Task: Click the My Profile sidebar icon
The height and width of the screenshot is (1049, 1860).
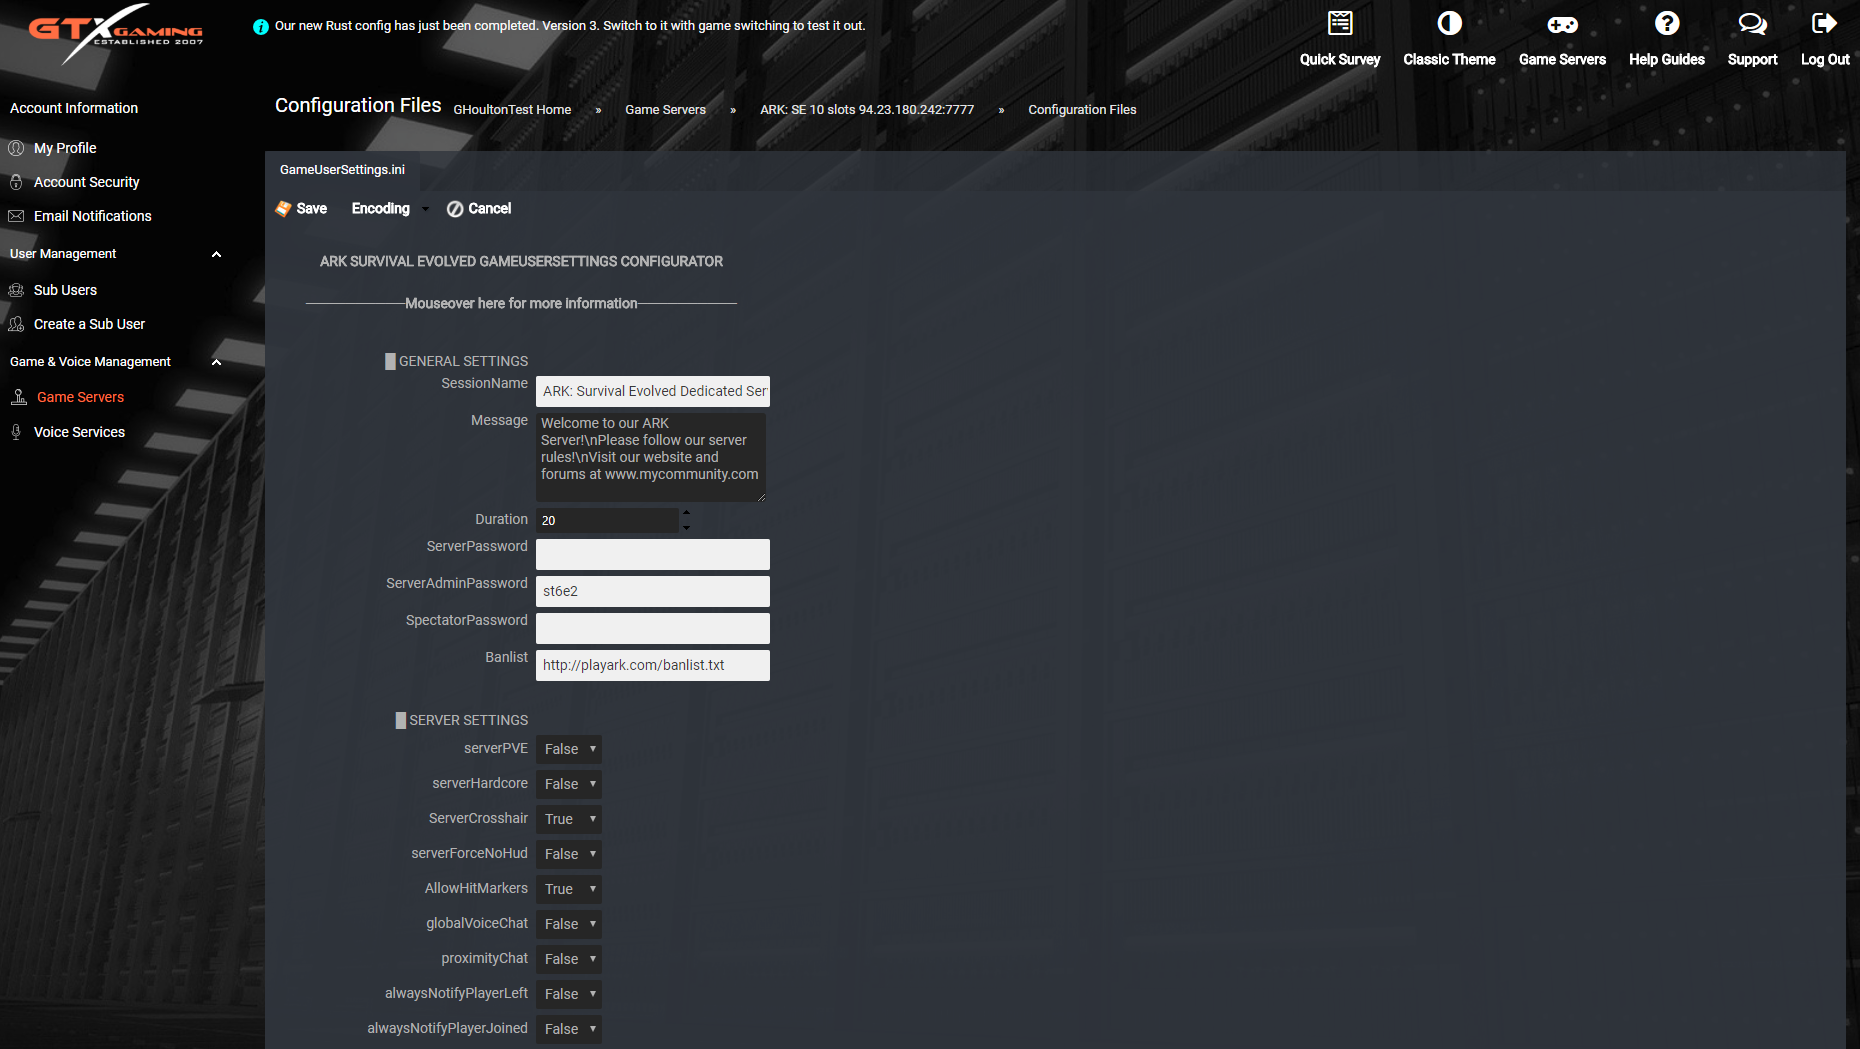Action: 16,148
